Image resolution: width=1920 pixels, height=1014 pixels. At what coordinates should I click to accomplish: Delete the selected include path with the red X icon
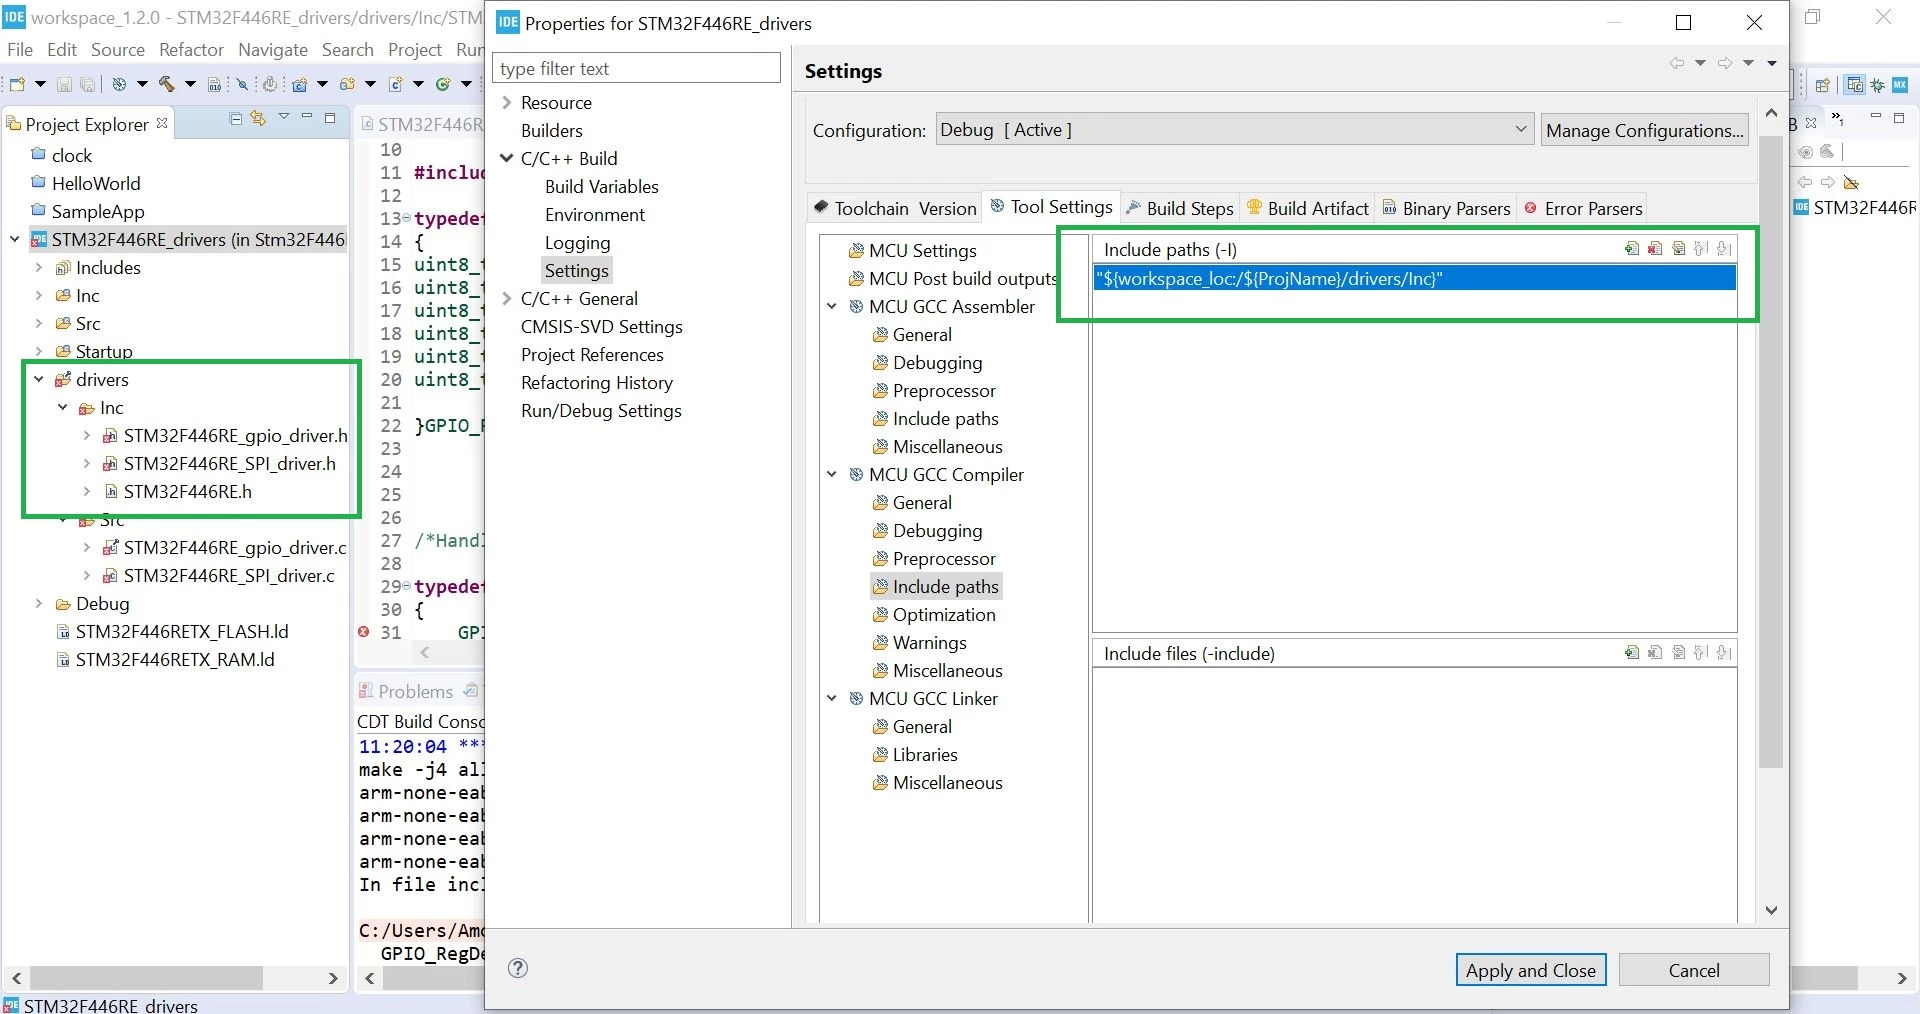pos(1655,249)
